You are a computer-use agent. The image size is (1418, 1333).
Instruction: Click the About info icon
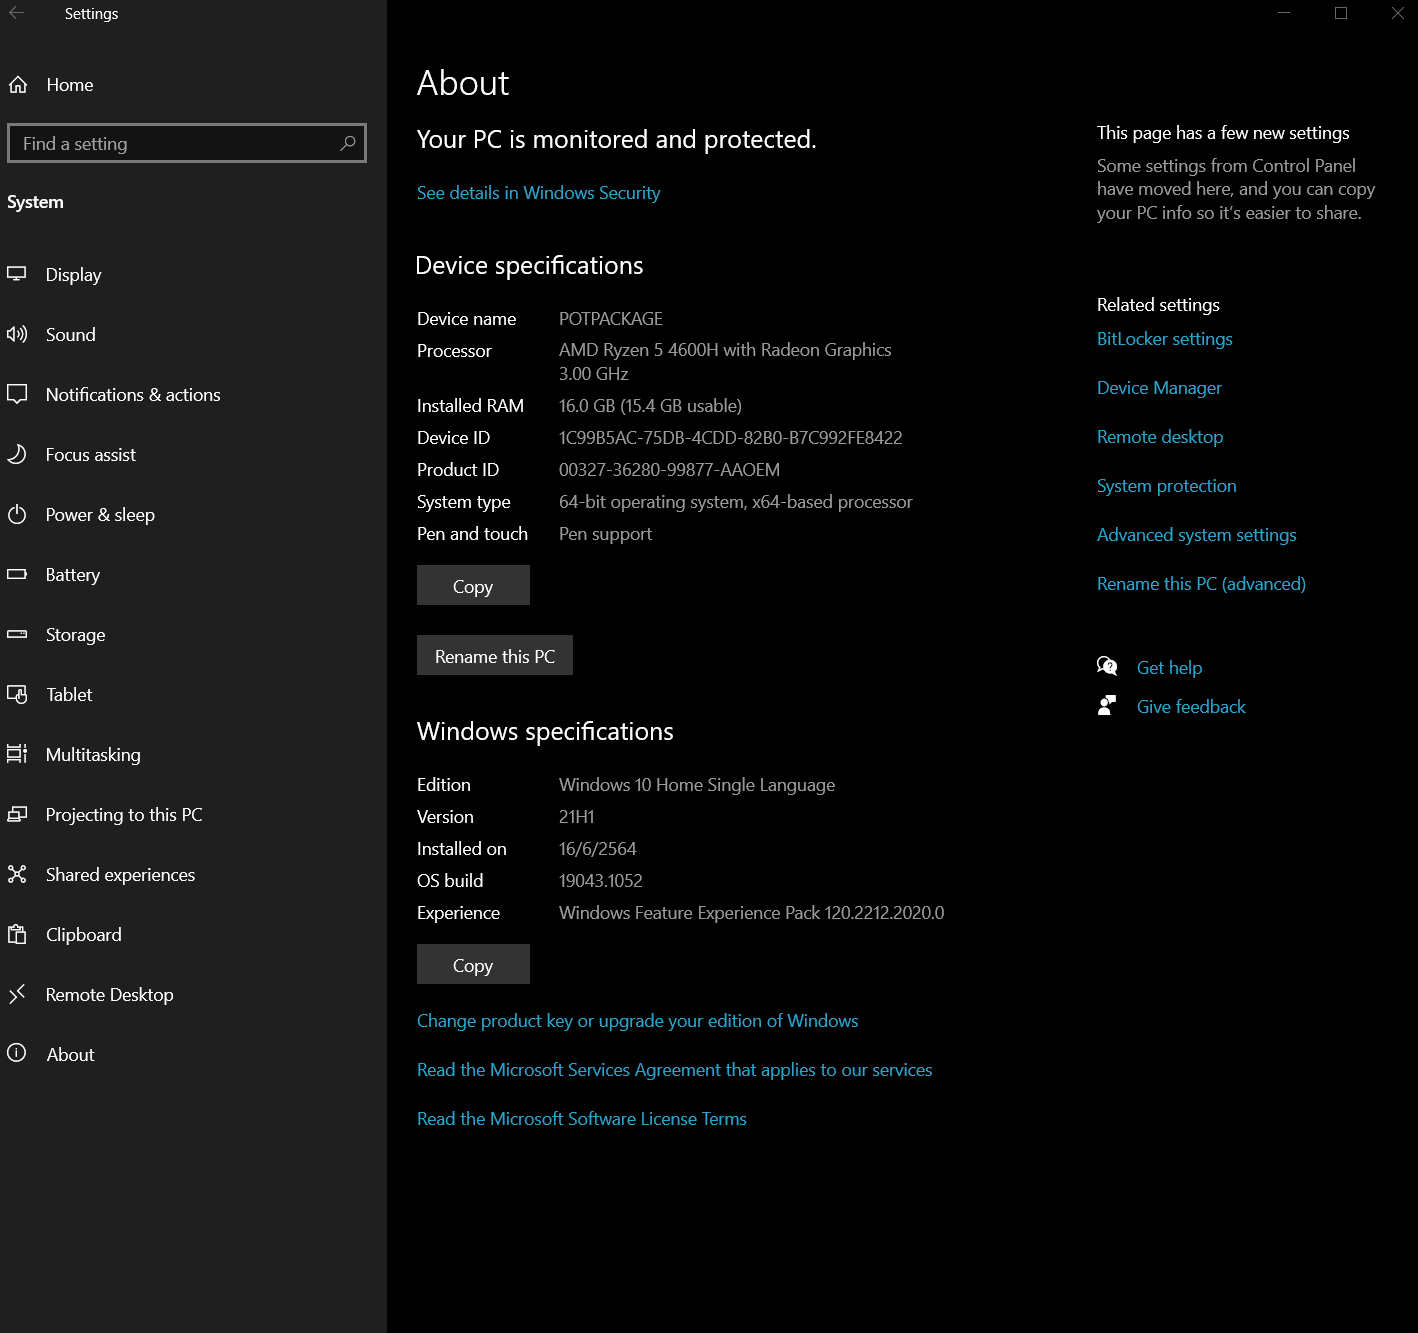(x=17, y=1053)
